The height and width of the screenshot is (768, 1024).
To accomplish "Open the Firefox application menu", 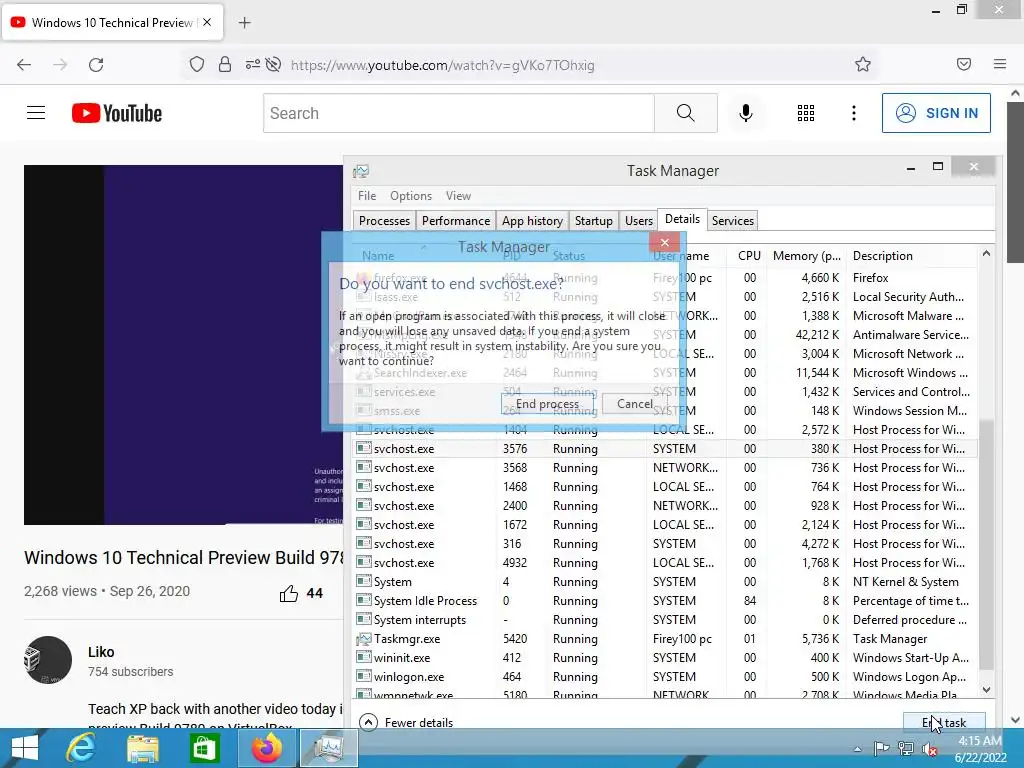I will (1000, 64).
